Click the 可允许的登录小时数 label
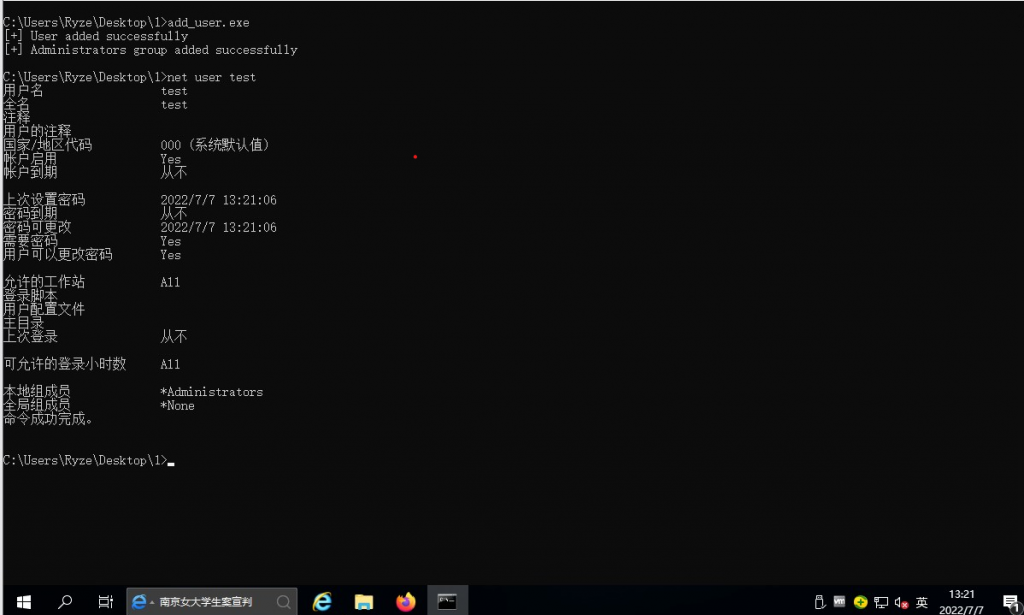Image resolution: width=1024 pixels, height=615 pixels. [x=65, y=364]
